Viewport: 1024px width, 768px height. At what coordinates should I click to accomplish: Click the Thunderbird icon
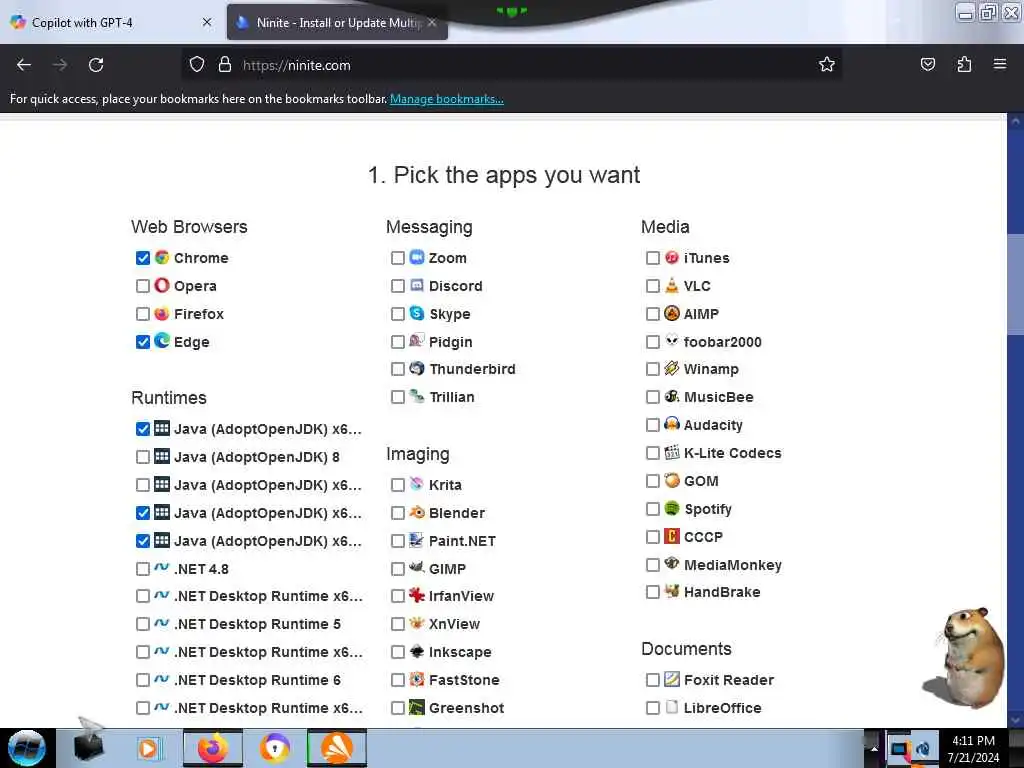coord(417,368)
